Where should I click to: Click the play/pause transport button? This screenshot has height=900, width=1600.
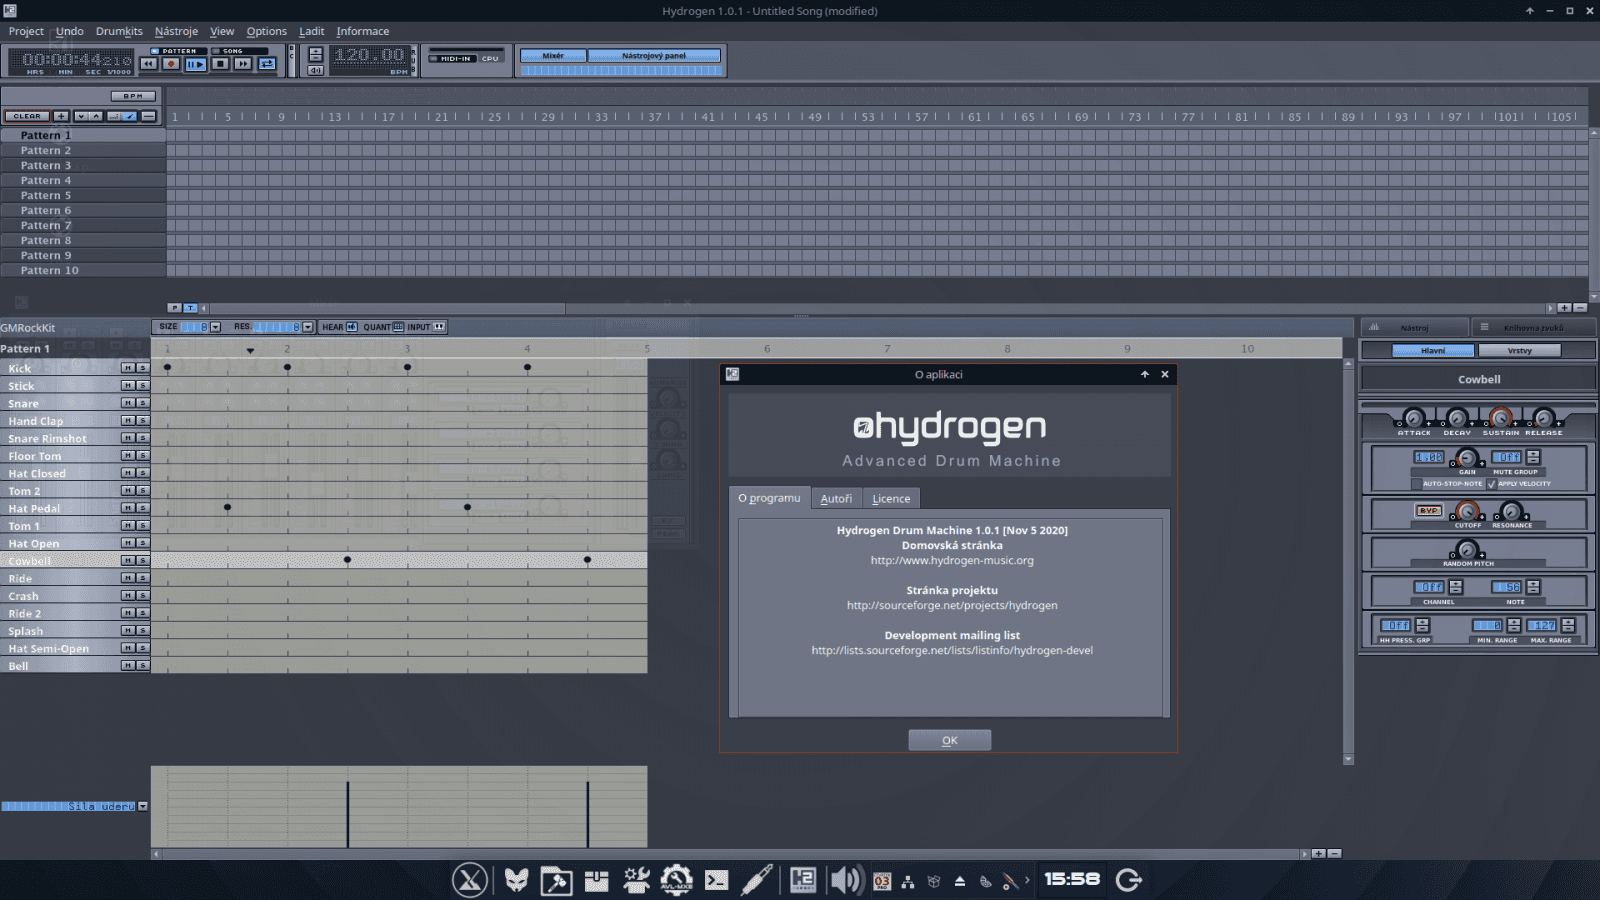[196, 64]
